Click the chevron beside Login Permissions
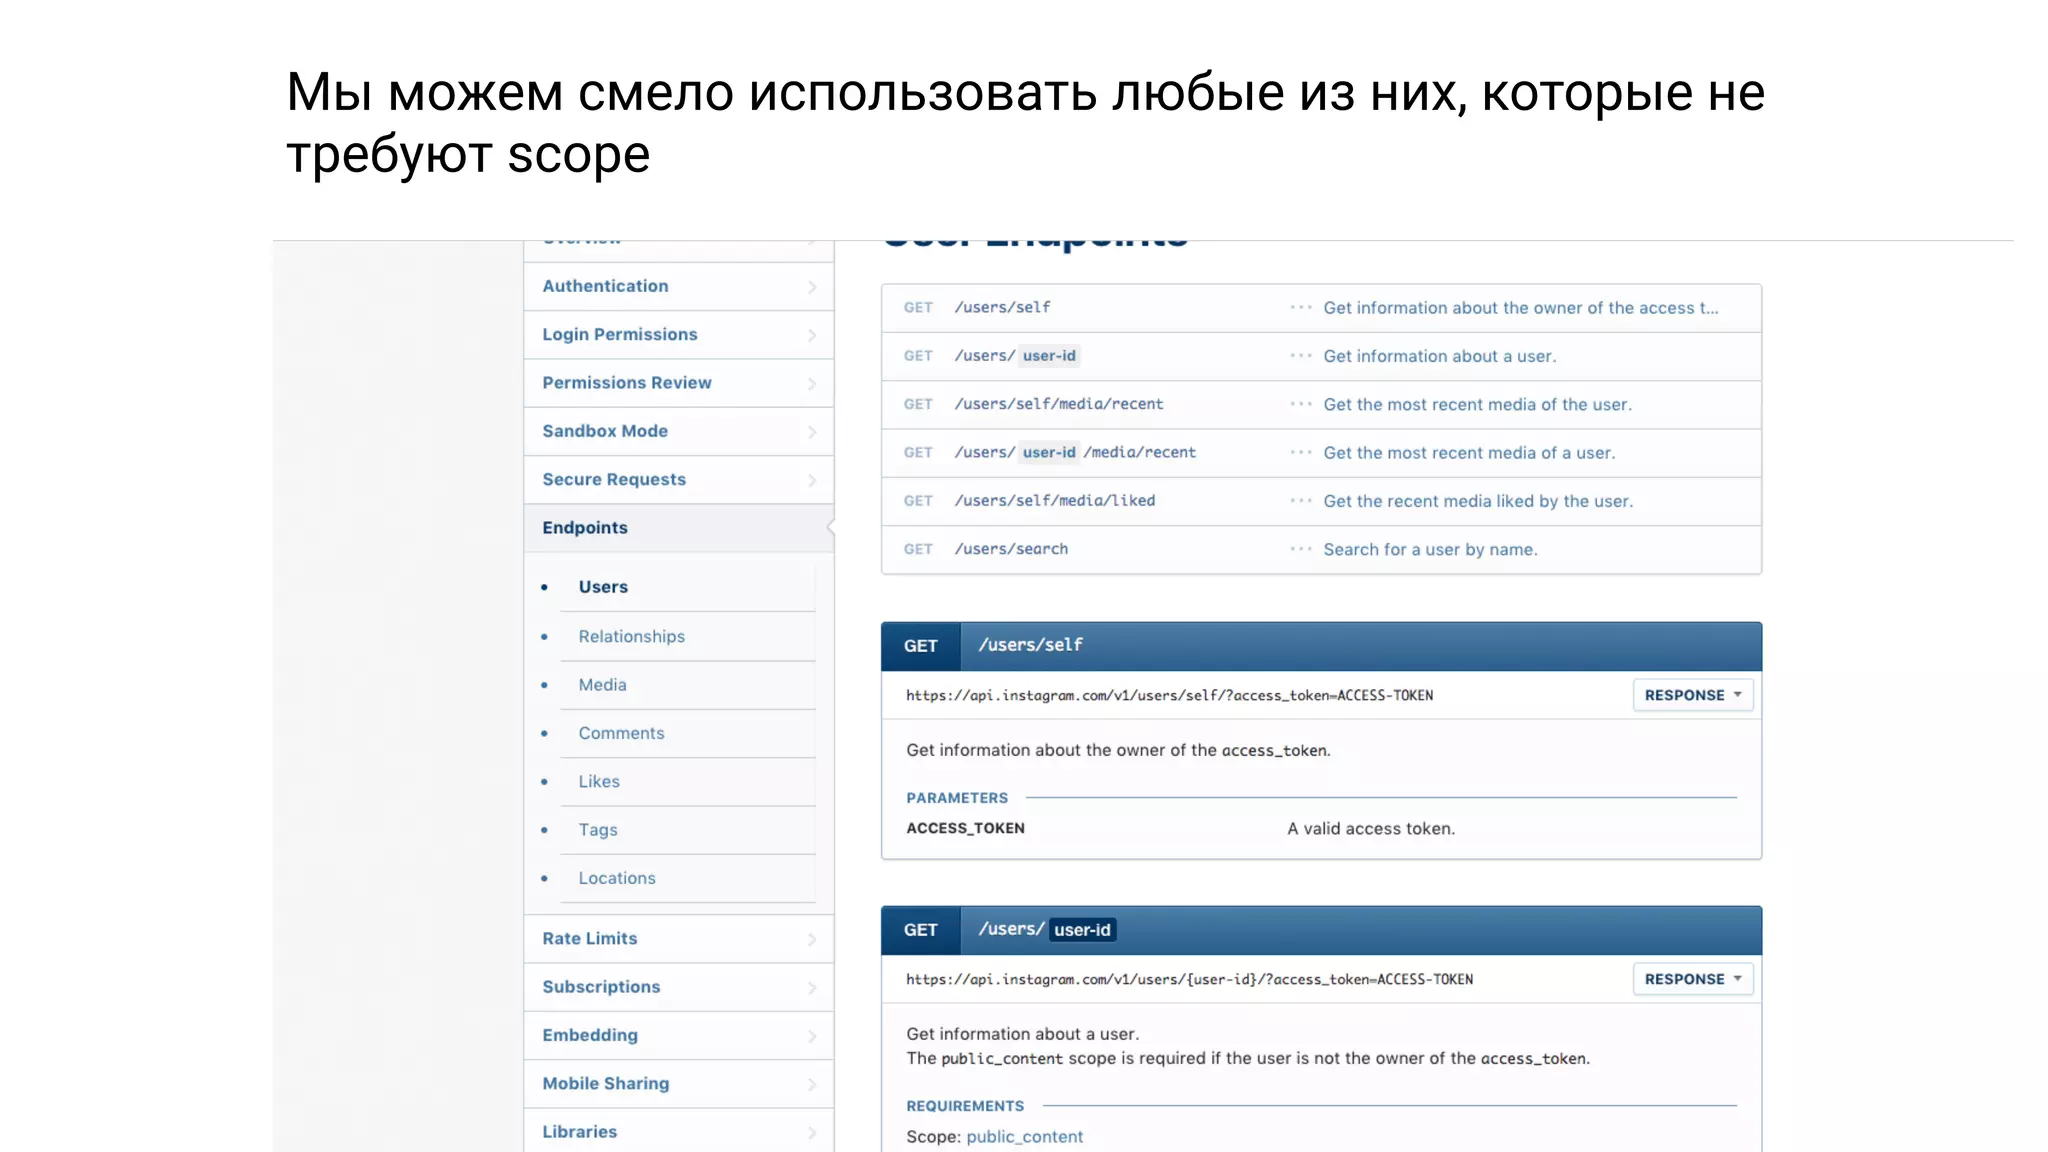This screenshot has height=1152, width=2048. click(812, 335)
